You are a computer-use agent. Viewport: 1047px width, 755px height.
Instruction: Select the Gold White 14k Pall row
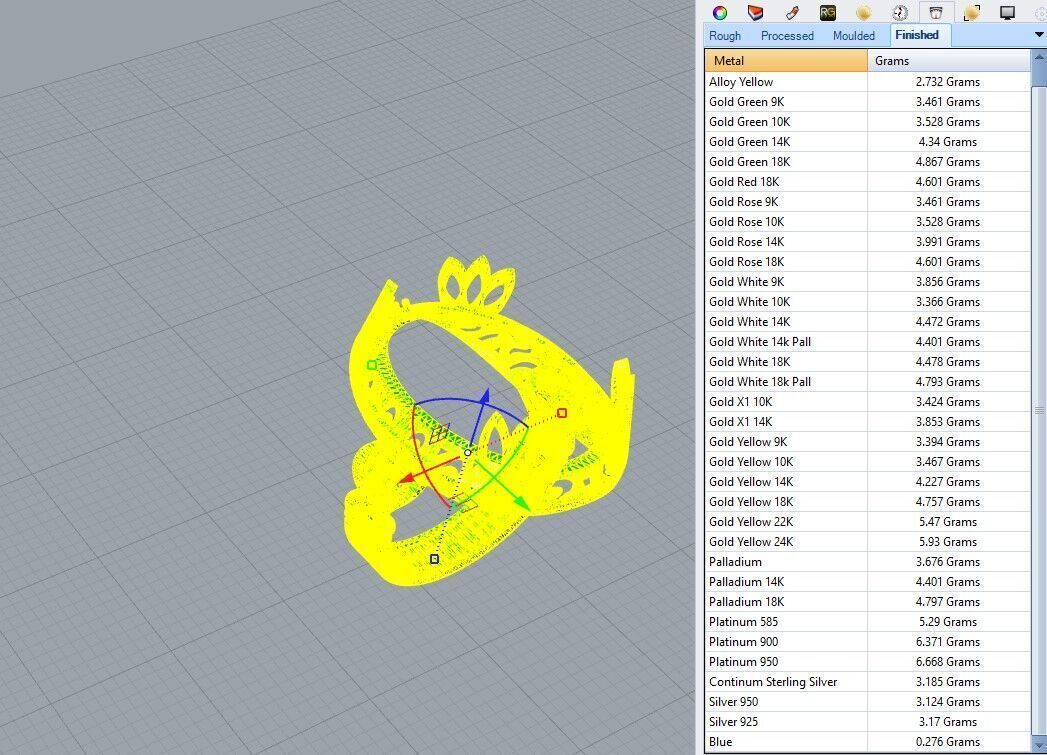867,342
